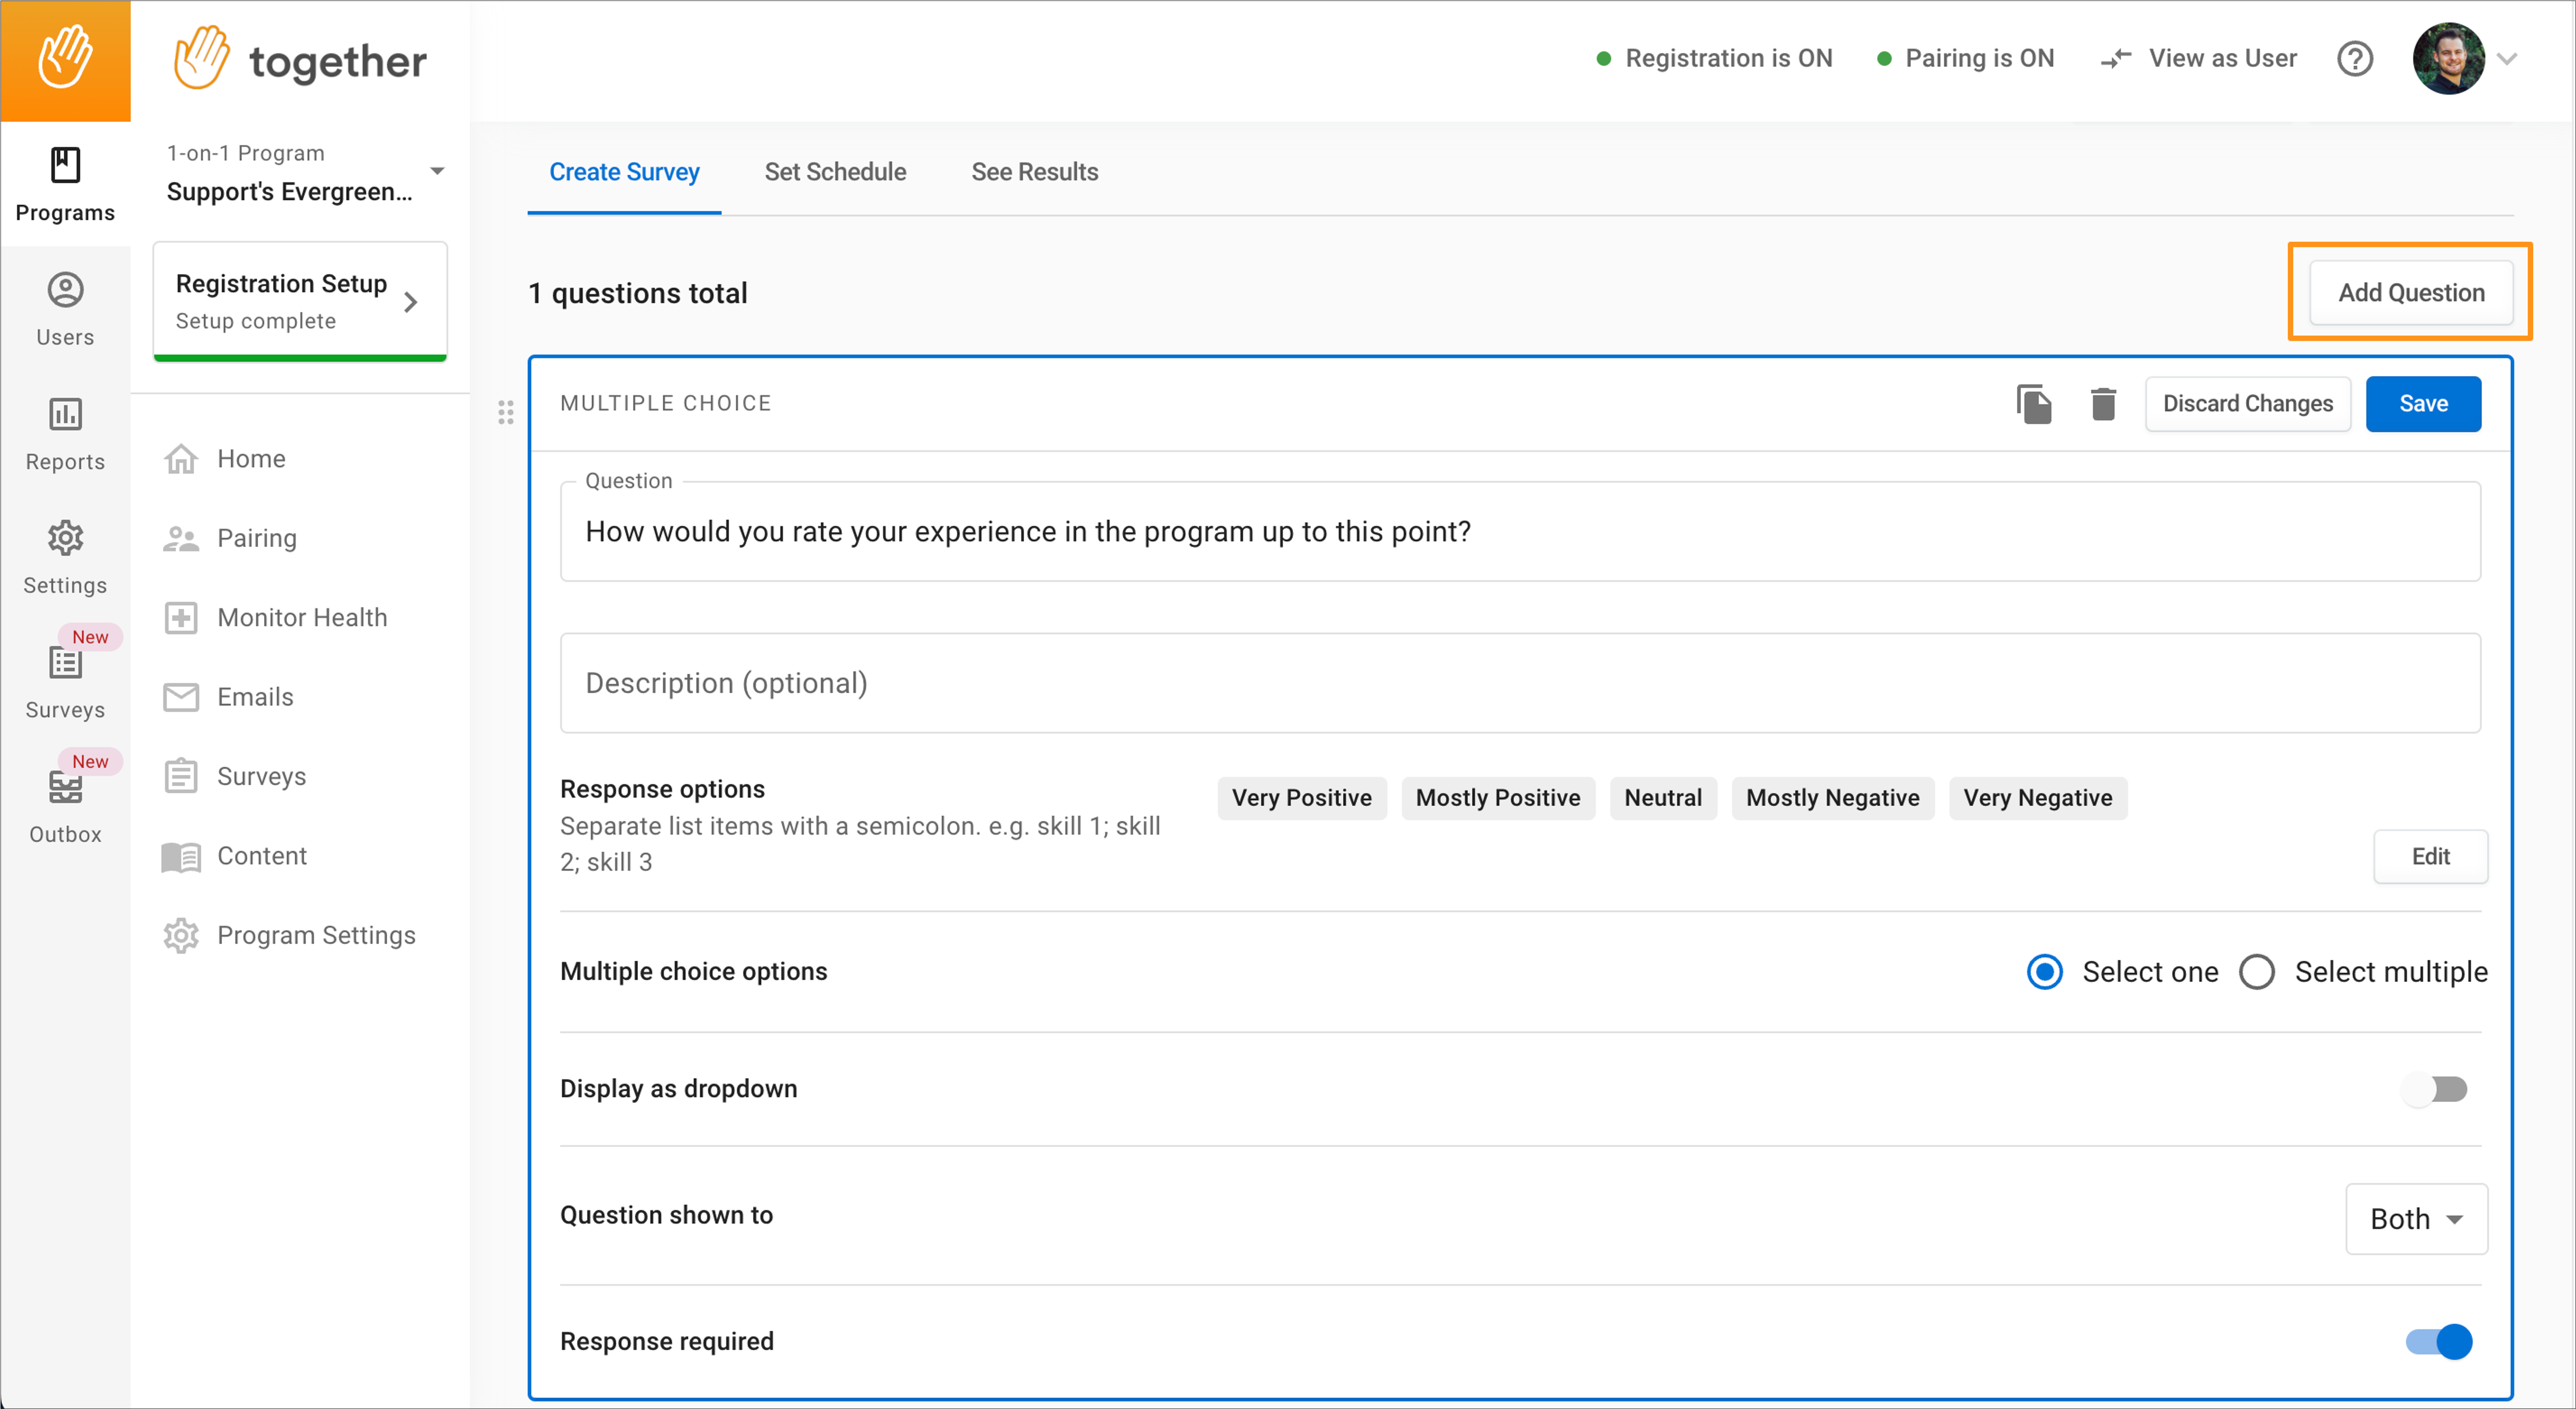Expand the Registration Setup card

coord(300,301)
